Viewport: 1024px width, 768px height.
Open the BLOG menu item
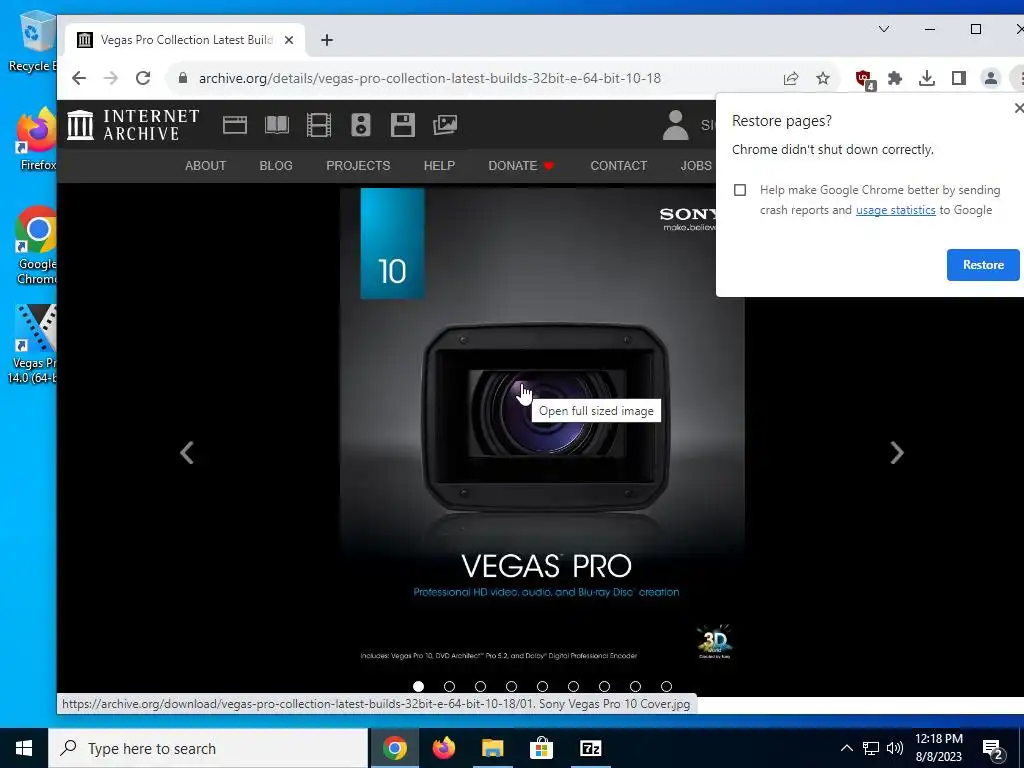pyautogui.click(x=276, y=166)
